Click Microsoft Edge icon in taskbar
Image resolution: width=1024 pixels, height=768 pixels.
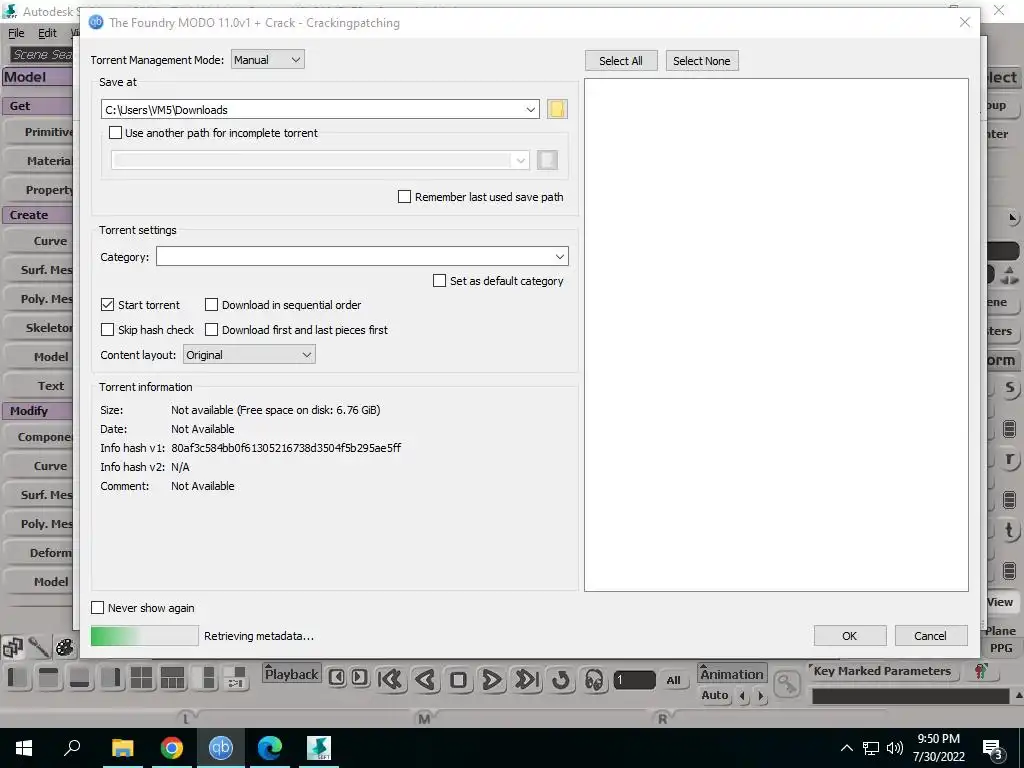pyautogui.click(x=270, y=748)
